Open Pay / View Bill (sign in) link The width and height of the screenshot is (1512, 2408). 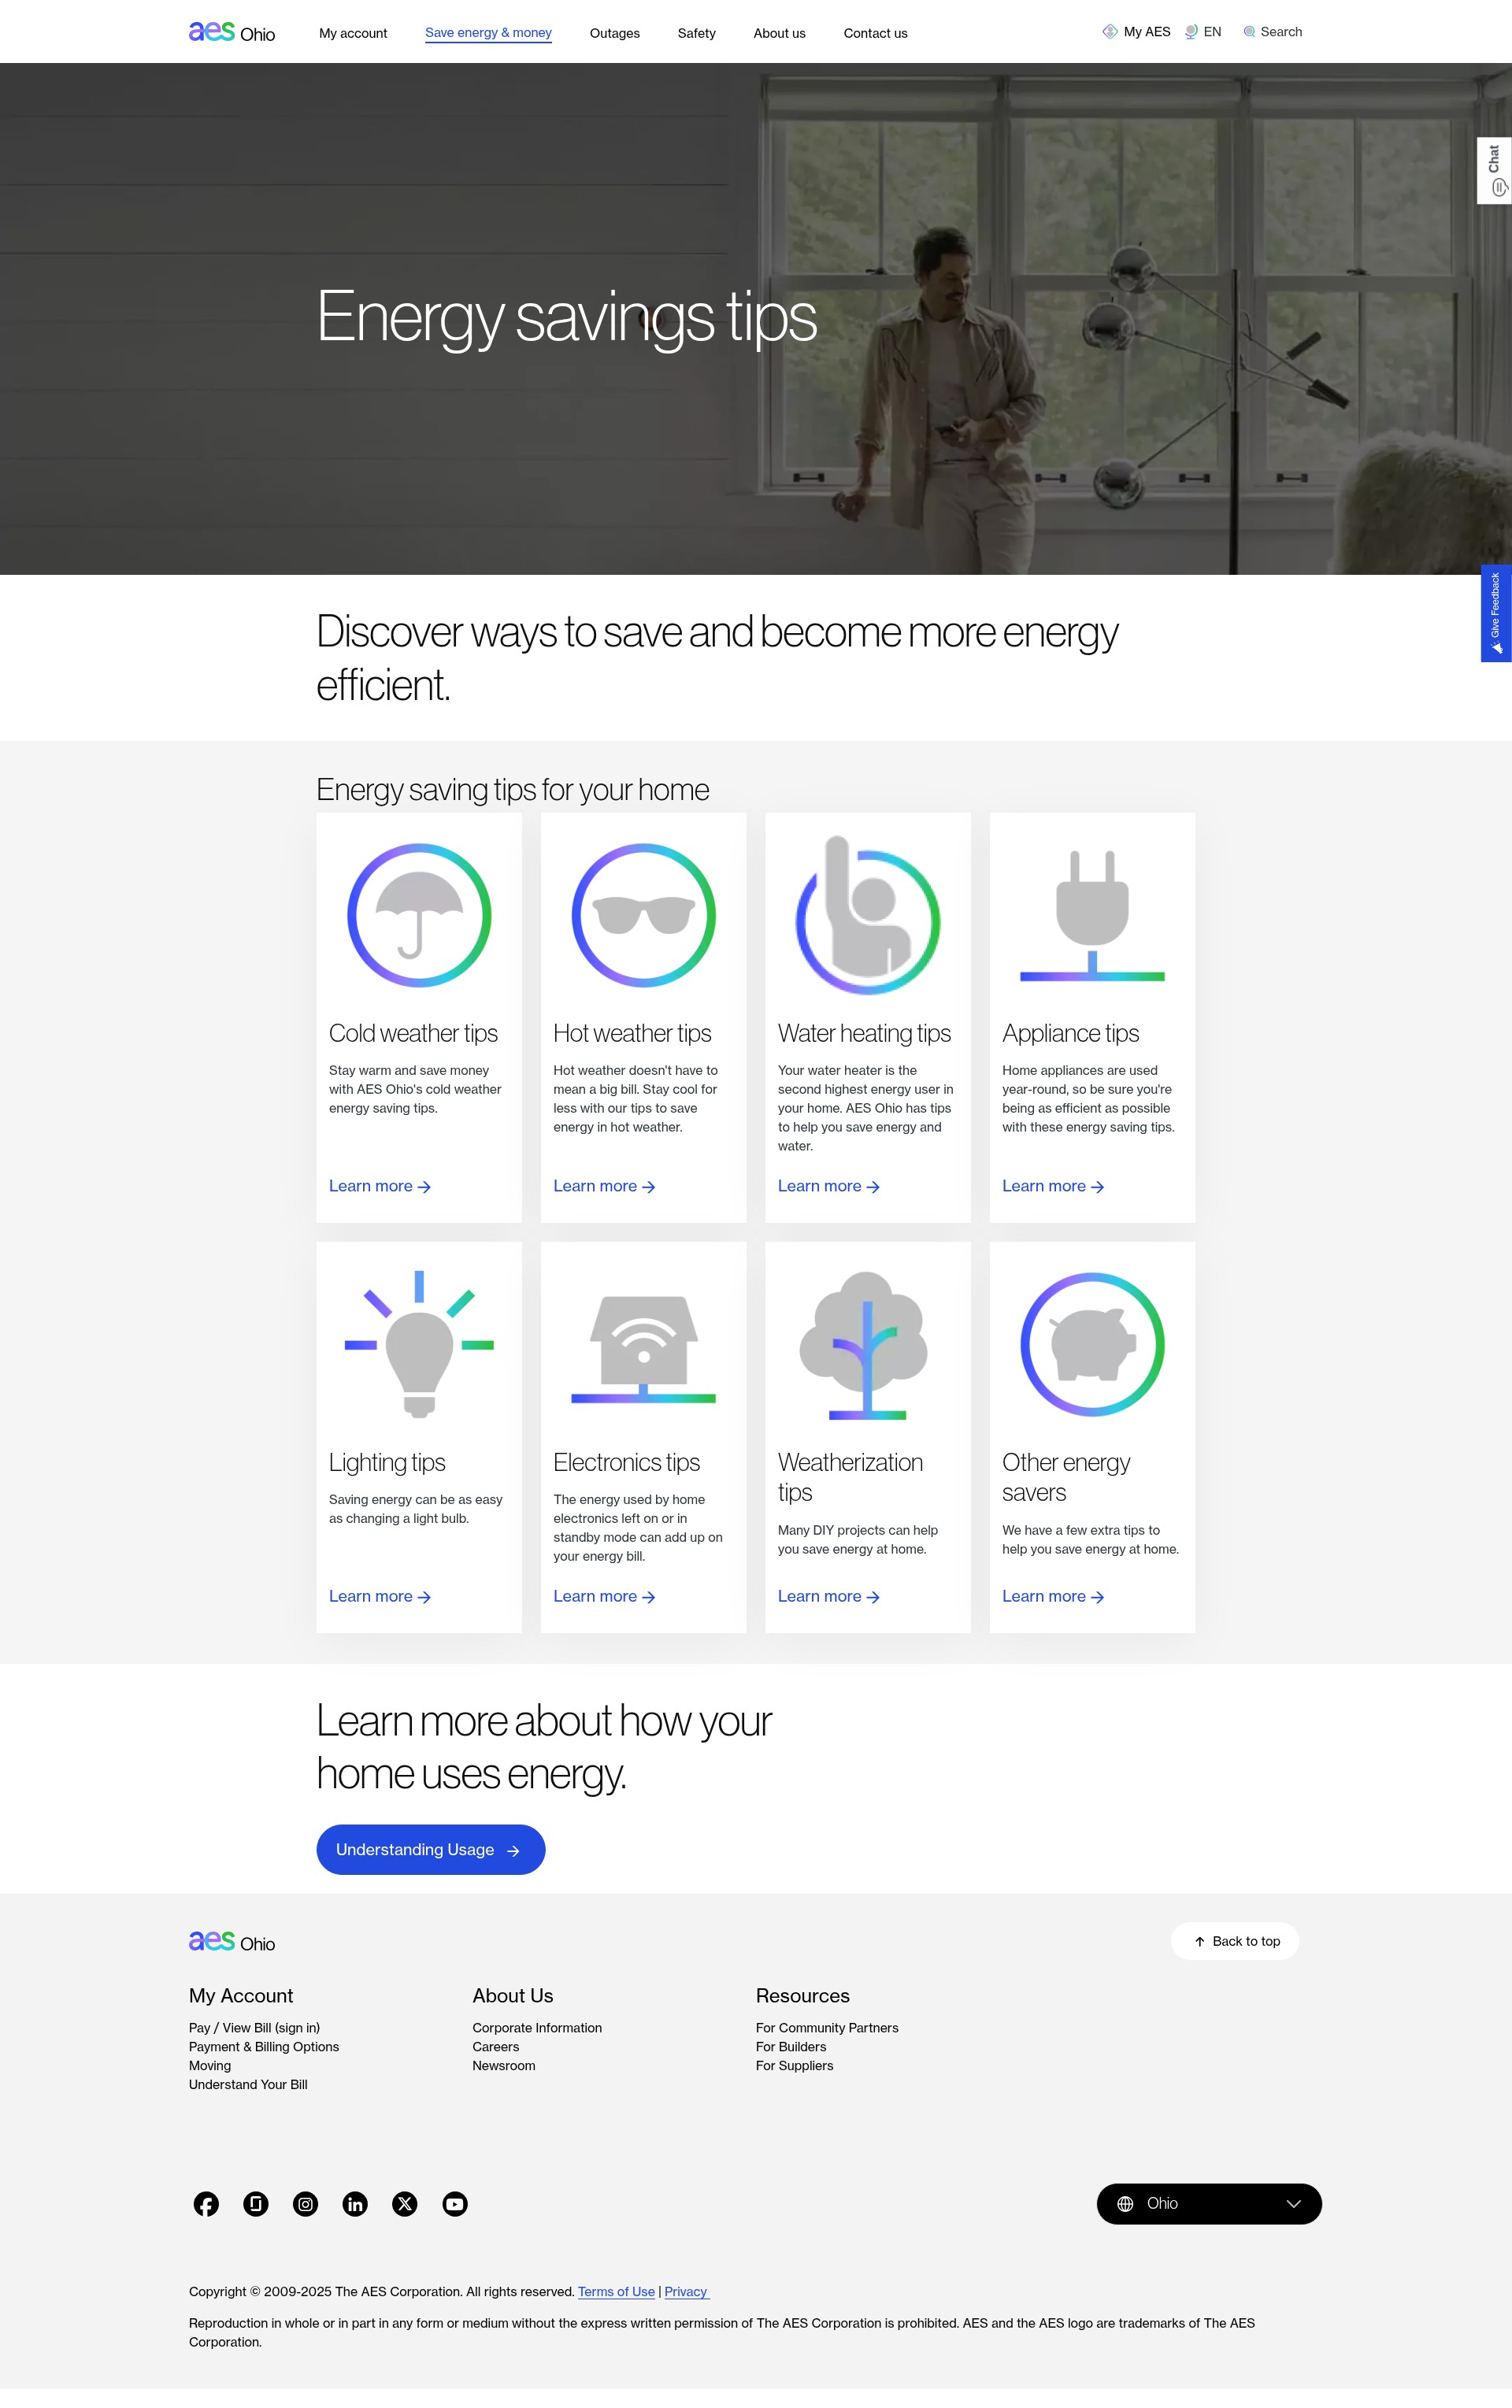(254, 2028)
